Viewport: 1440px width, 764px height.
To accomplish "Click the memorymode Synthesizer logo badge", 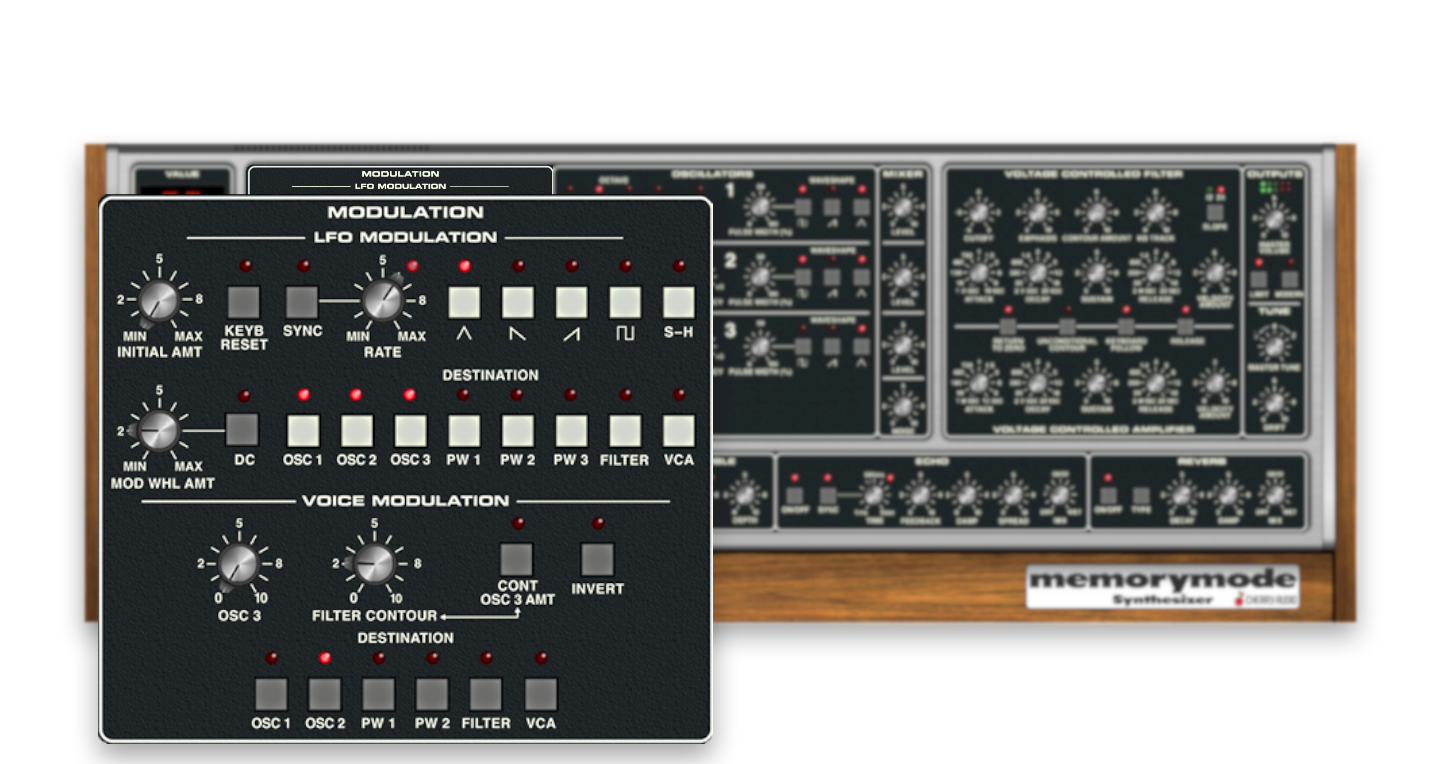I will point(1162,586).
